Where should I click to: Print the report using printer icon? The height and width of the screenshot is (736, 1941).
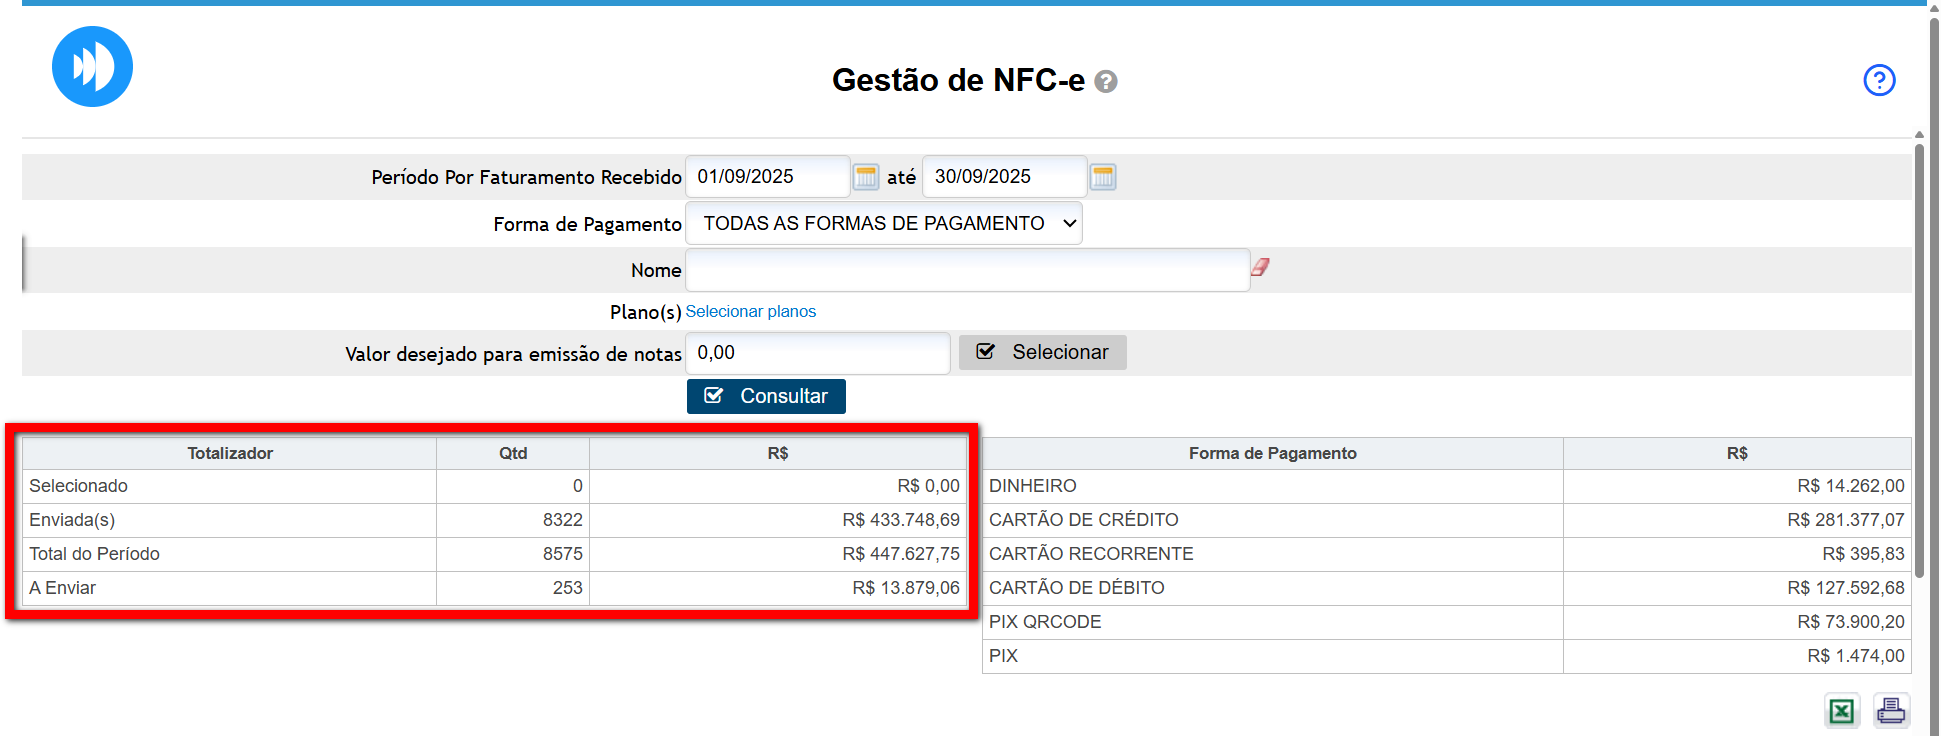pyautogui.click(x=1890, y=710)
